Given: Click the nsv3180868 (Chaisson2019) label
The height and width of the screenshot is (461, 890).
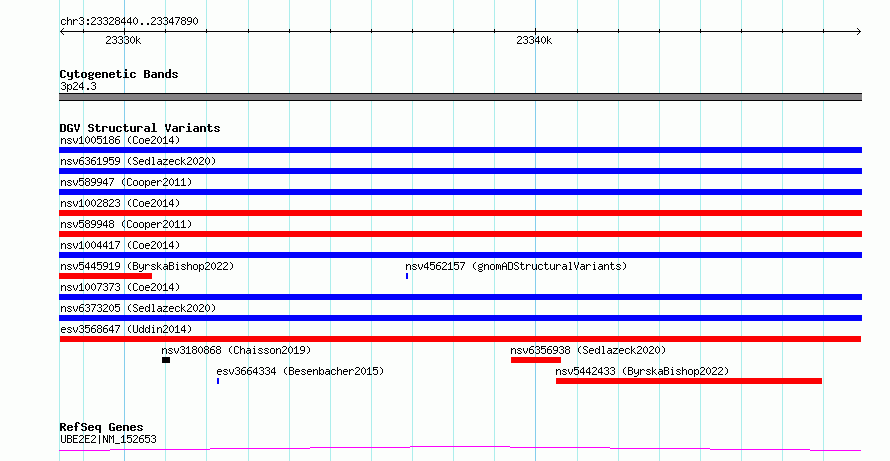Looking at the screenshot, I should [x=236, y=350].
